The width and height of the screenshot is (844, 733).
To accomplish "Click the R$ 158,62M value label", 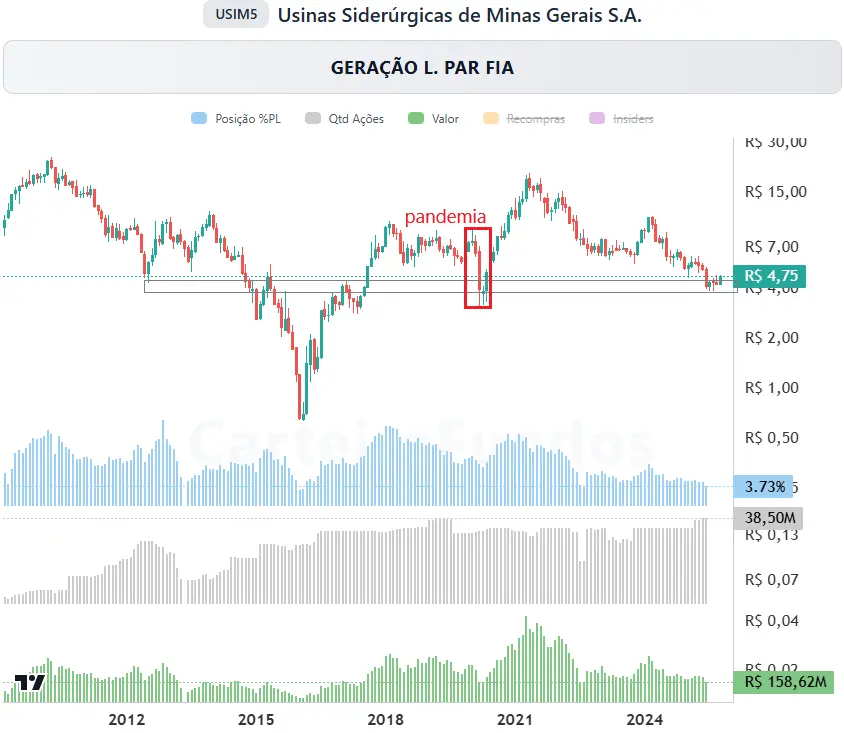I will tap(784, 682).
